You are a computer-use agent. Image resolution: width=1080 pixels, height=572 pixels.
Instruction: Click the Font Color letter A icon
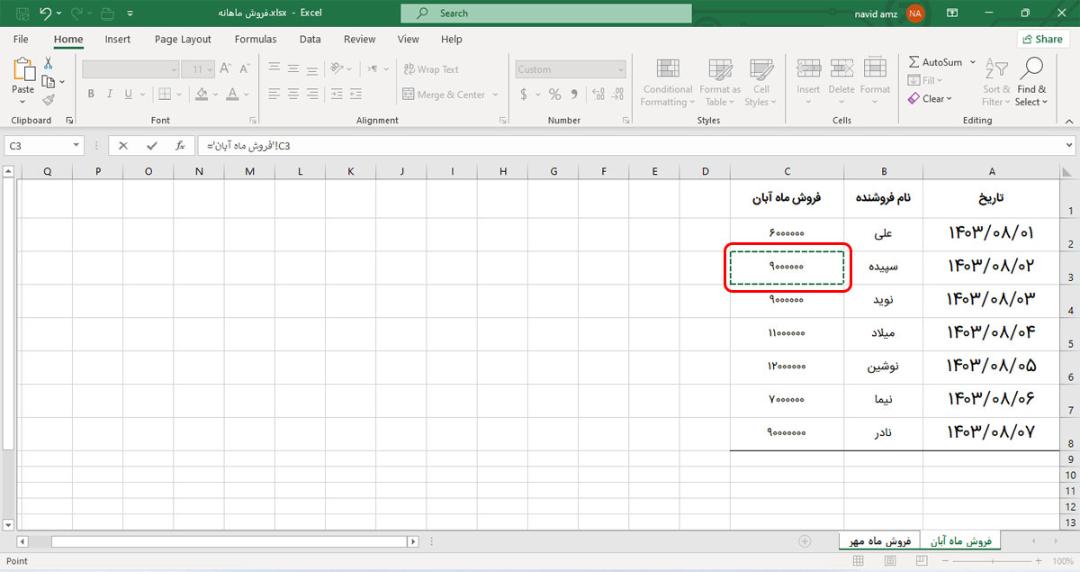[232, 94]
